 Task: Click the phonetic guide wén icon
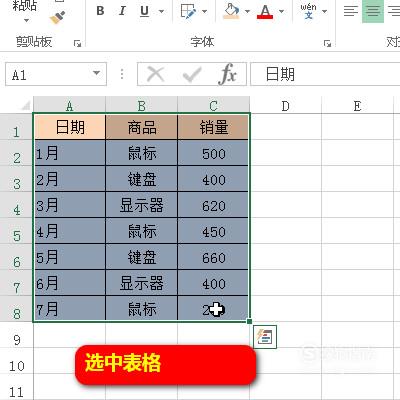308,11
